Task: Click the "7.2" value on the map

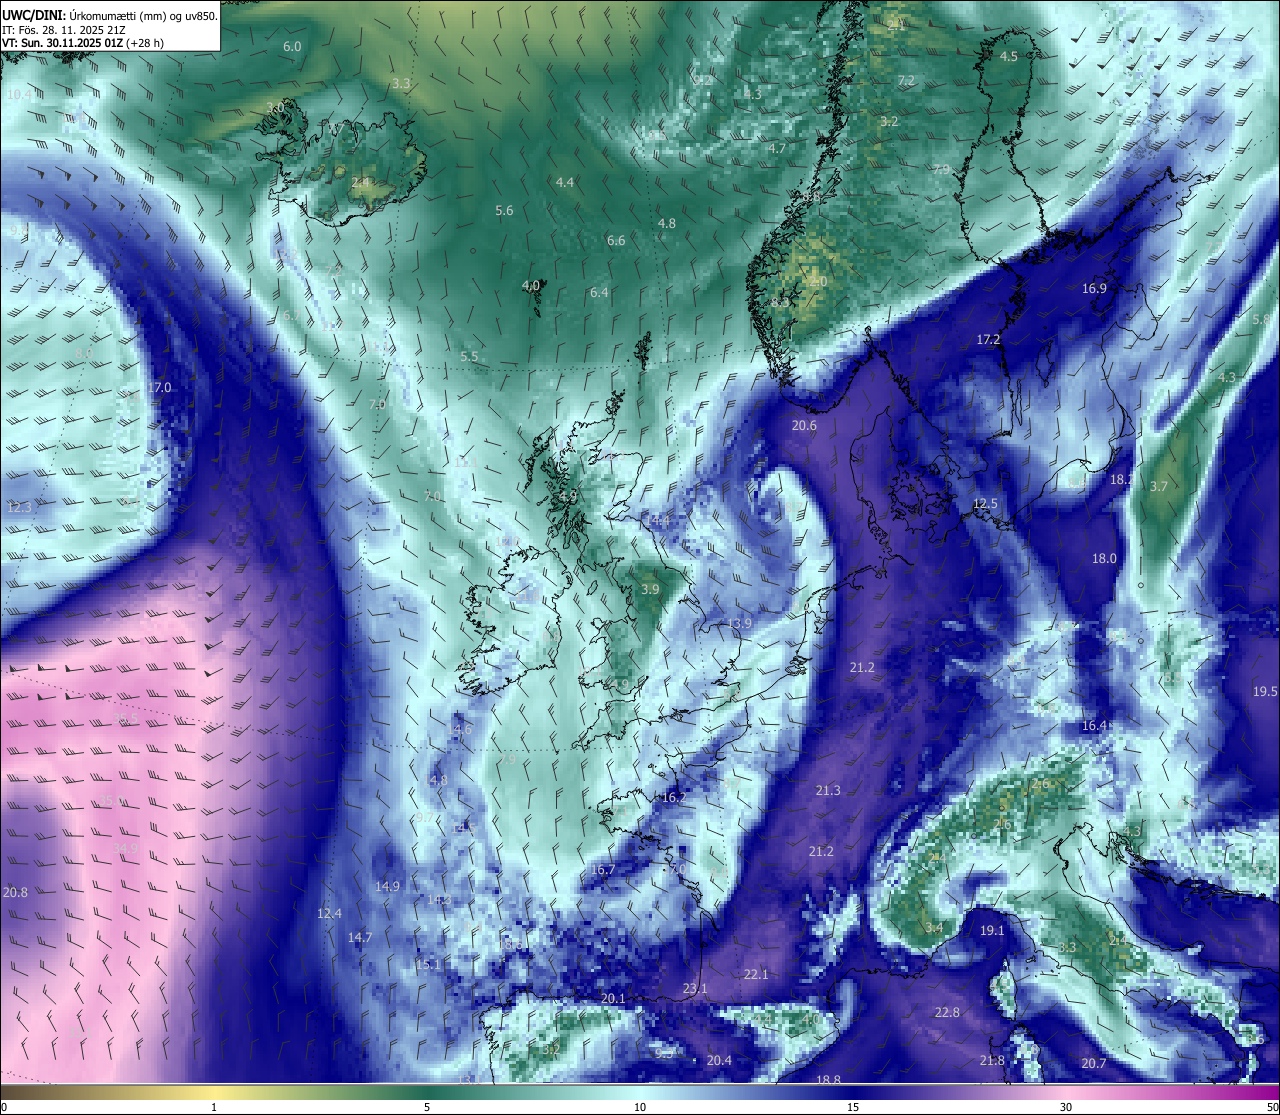Action: (906, 80)
